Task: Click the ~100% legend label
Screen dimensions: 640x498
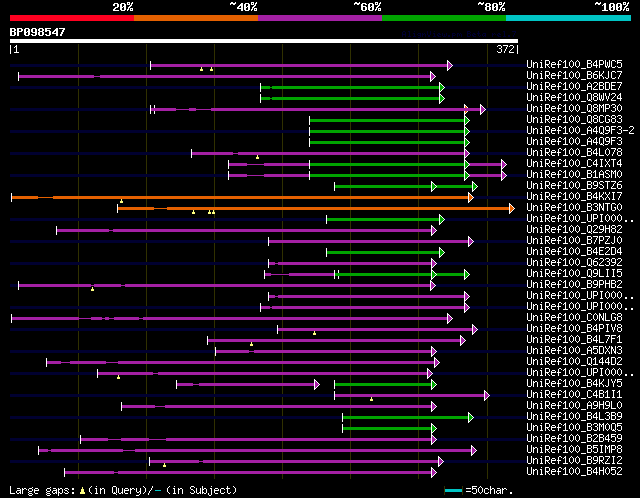Action: click(612, 7)
